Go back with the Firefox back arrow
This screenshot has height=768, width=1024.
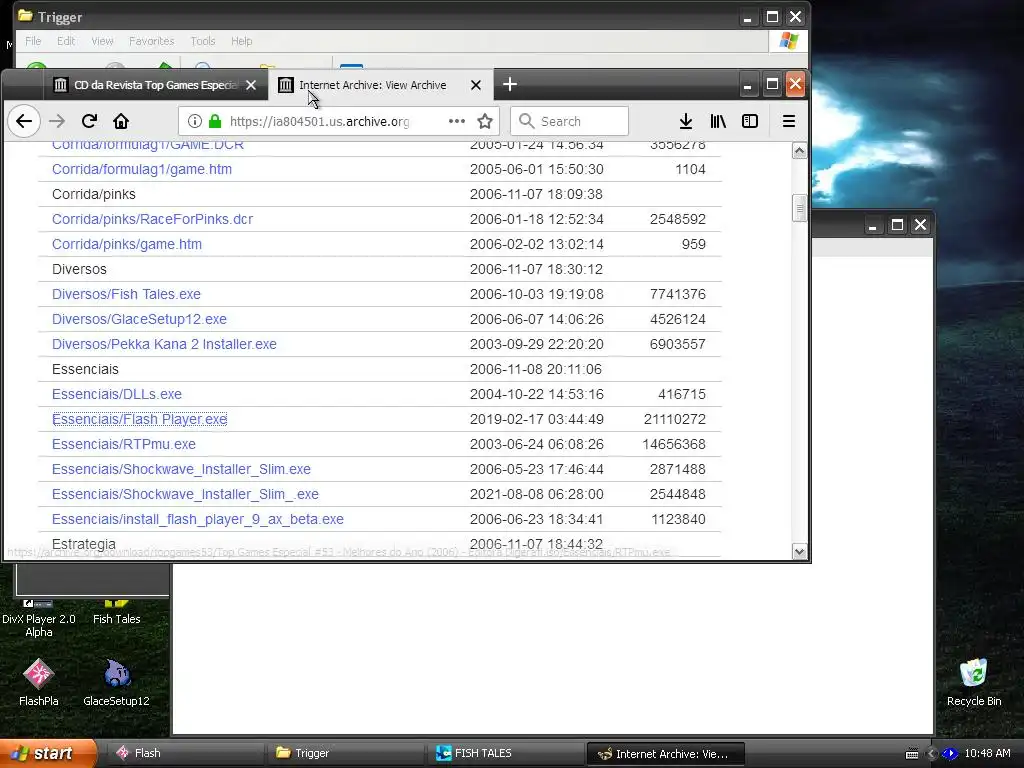[24, 121]
